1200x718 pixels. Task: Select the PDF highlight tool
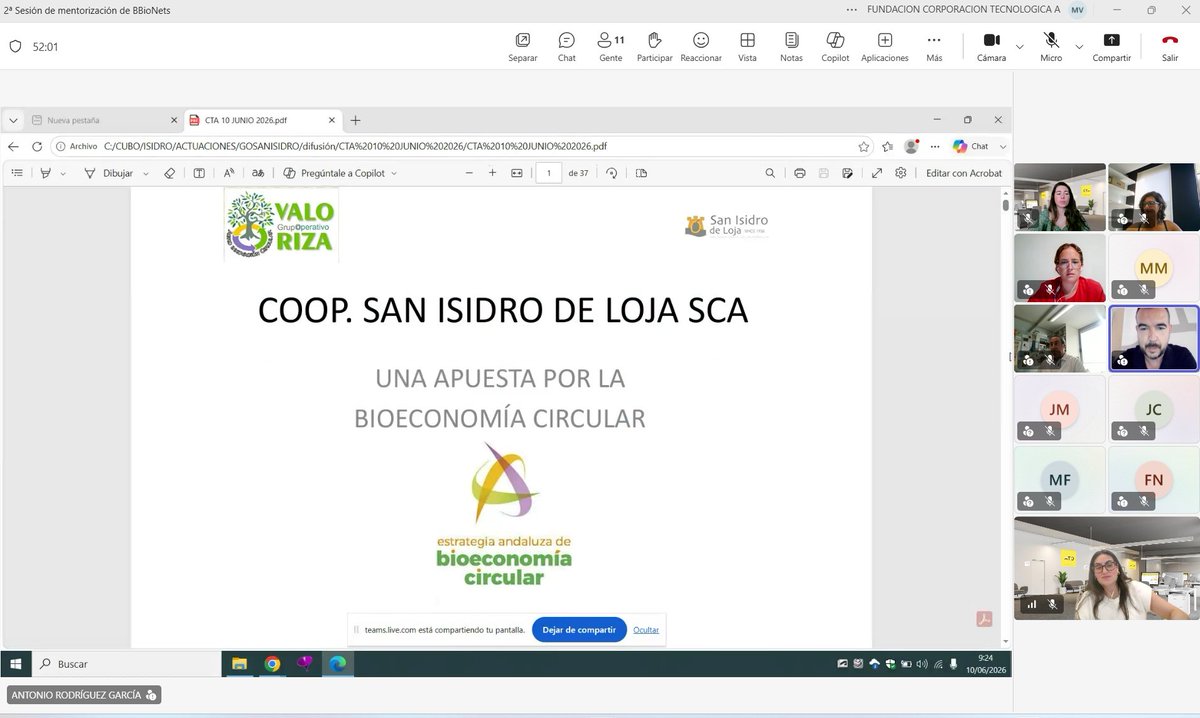[45, 173]
